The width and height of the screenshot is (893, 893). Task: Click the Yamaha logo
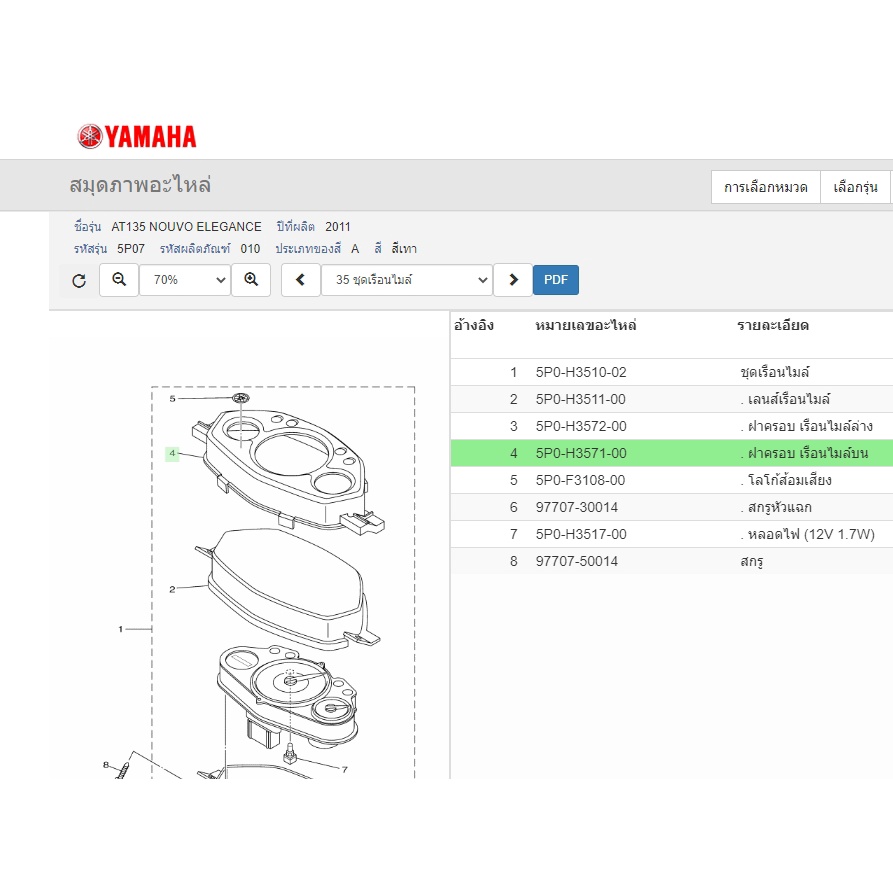coord(137,137)
